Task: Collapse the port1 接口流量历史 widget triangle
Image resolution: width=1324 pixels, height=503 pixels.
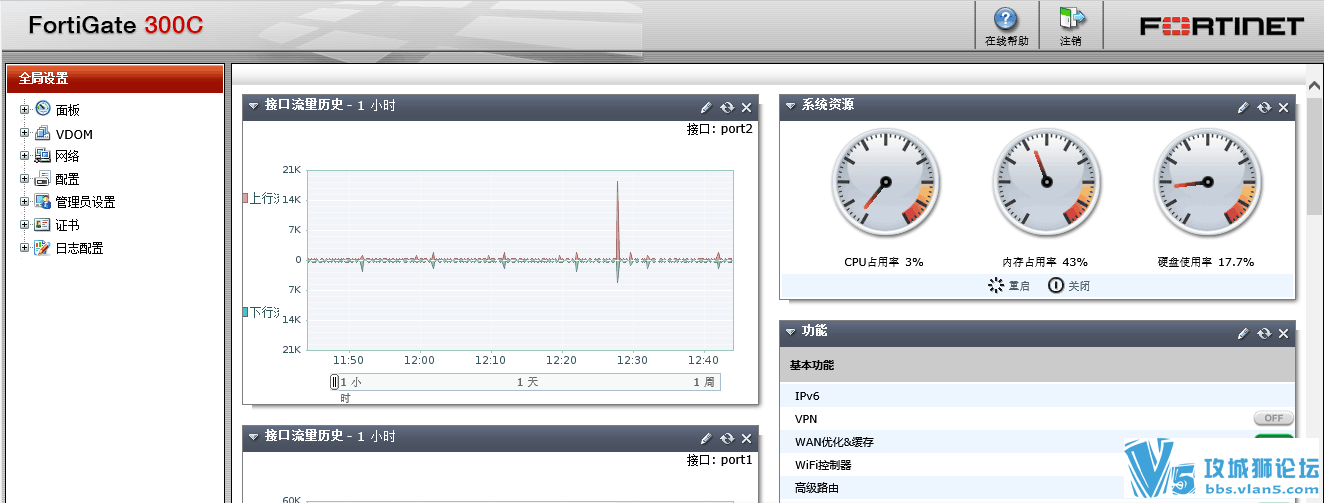Action: pos(254,437)
